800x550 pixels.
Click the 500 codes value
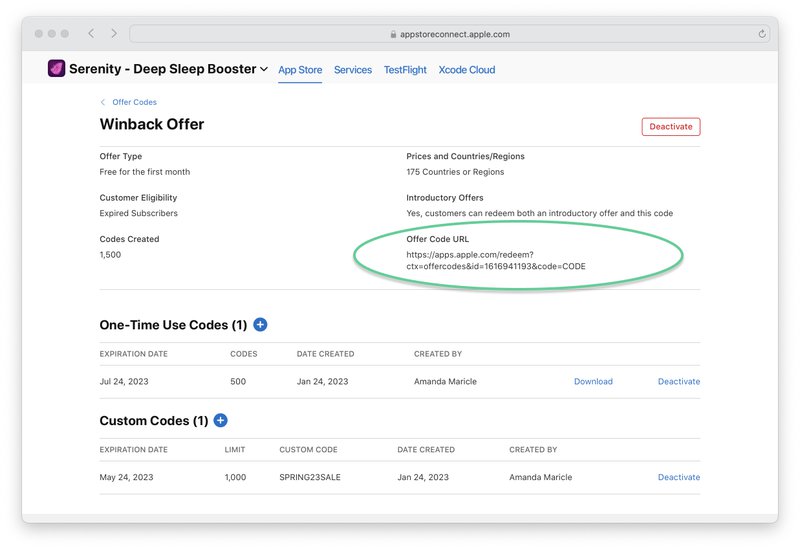[238, 381]
